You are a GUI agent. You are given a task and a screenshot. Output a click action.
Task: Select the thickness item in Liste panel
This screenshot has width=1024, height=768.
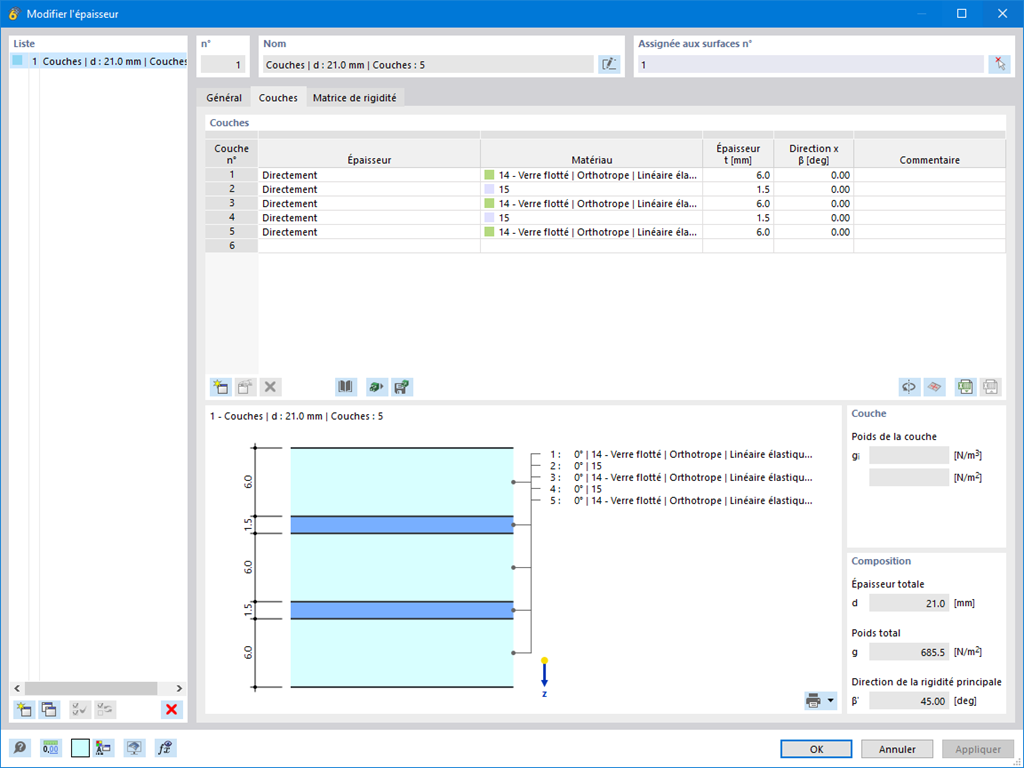99,61
